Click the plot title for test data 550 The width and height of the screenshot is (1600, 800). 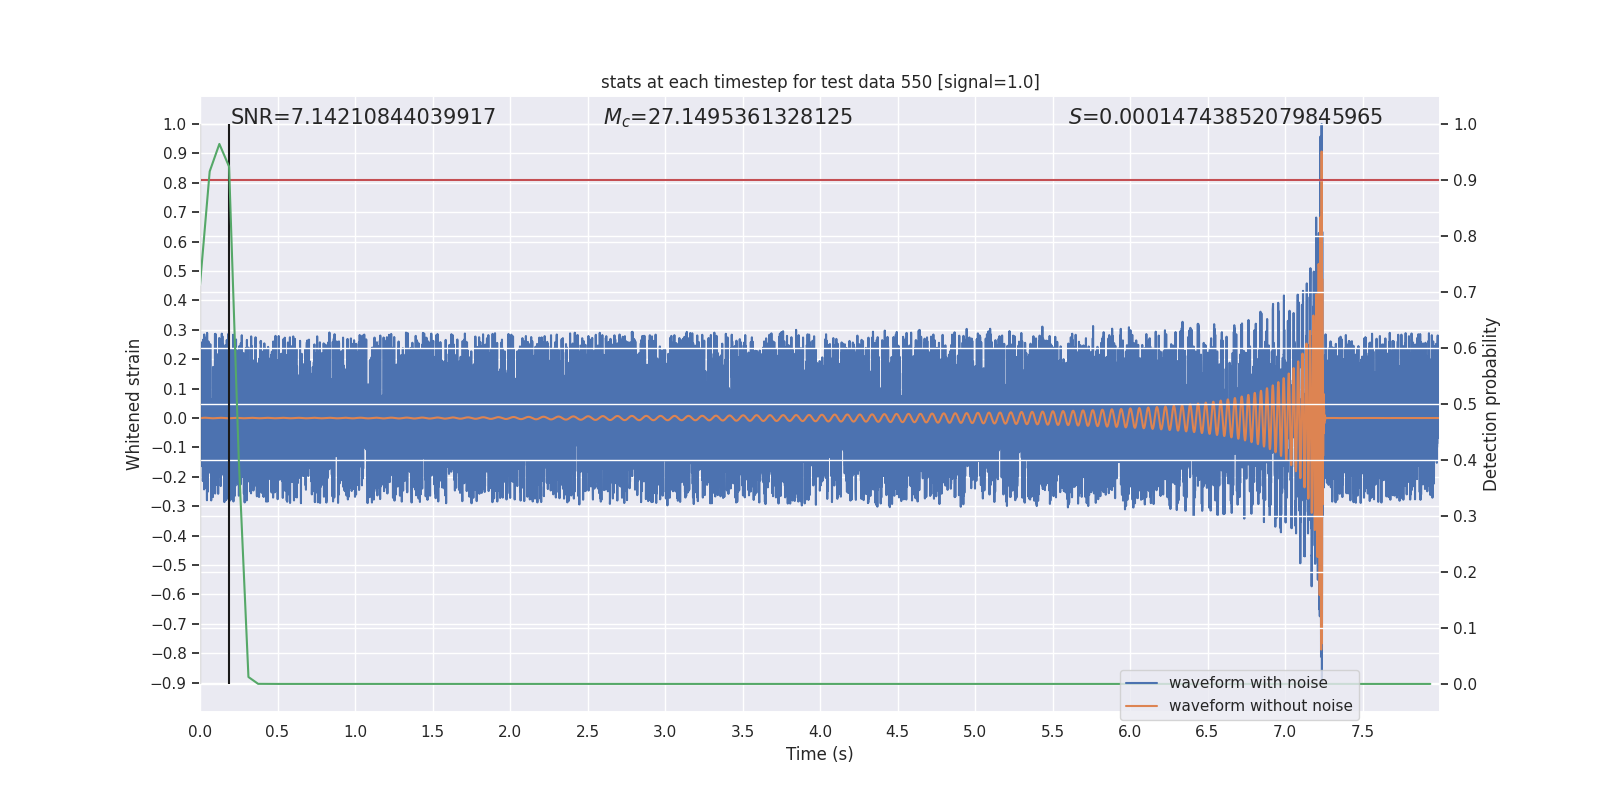819,82
